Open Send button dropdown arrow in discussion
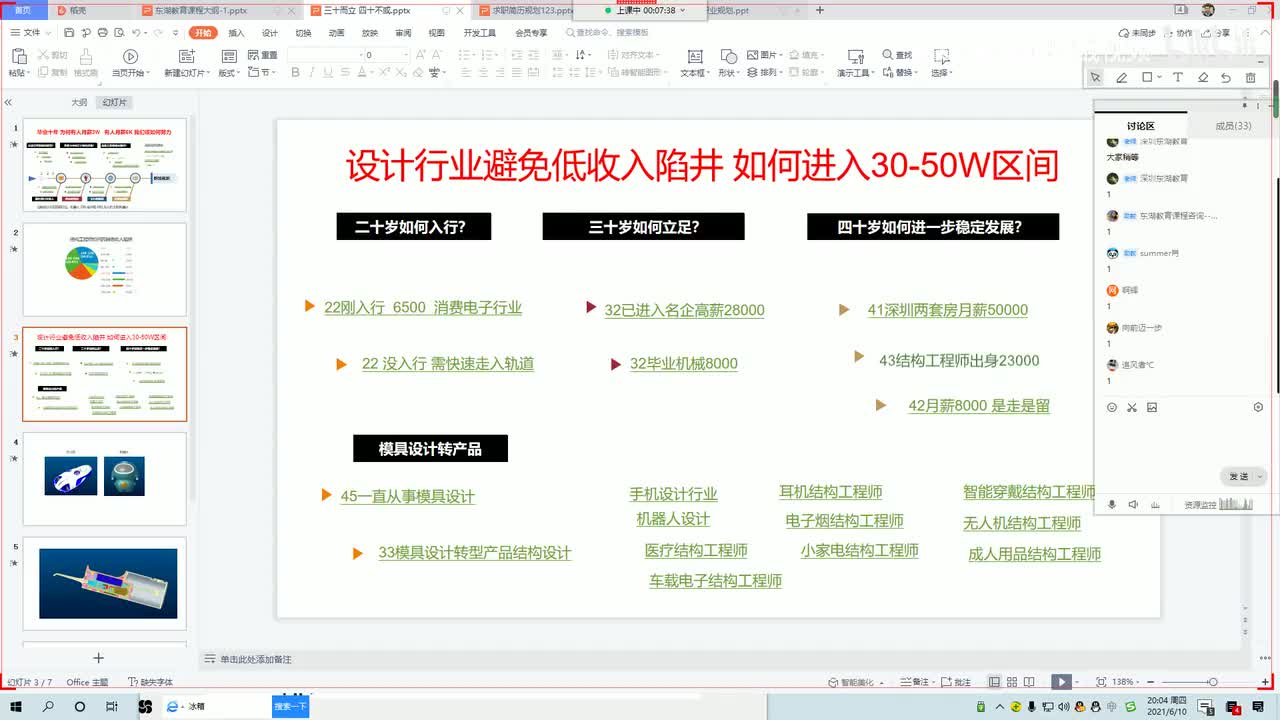Image resolution: width=1280 pixels, height=720 pixels. (1260, 476)
